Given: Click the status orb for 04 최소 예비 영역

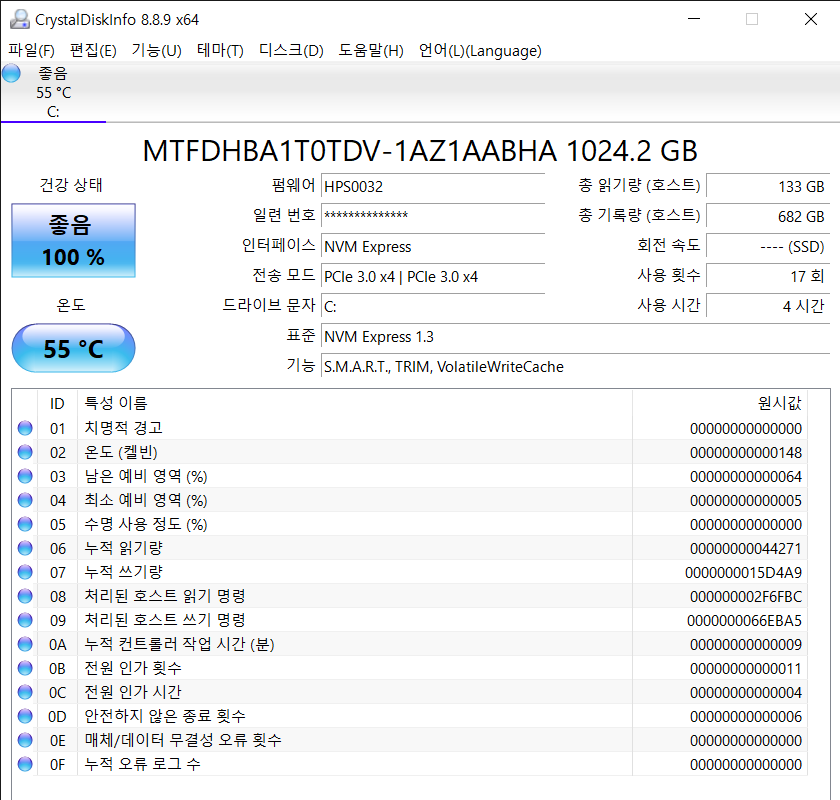Looking at the screenshot, I should 25,500.
